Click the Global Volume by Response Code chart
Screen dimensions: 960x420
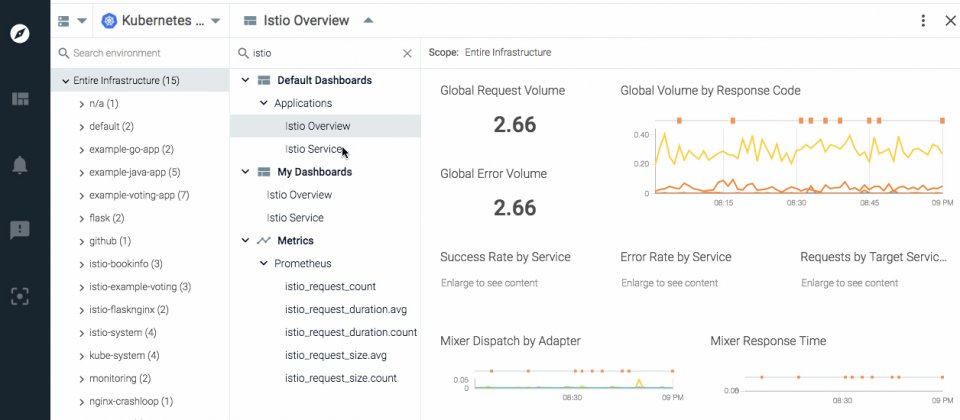click(x=796, y=160)
